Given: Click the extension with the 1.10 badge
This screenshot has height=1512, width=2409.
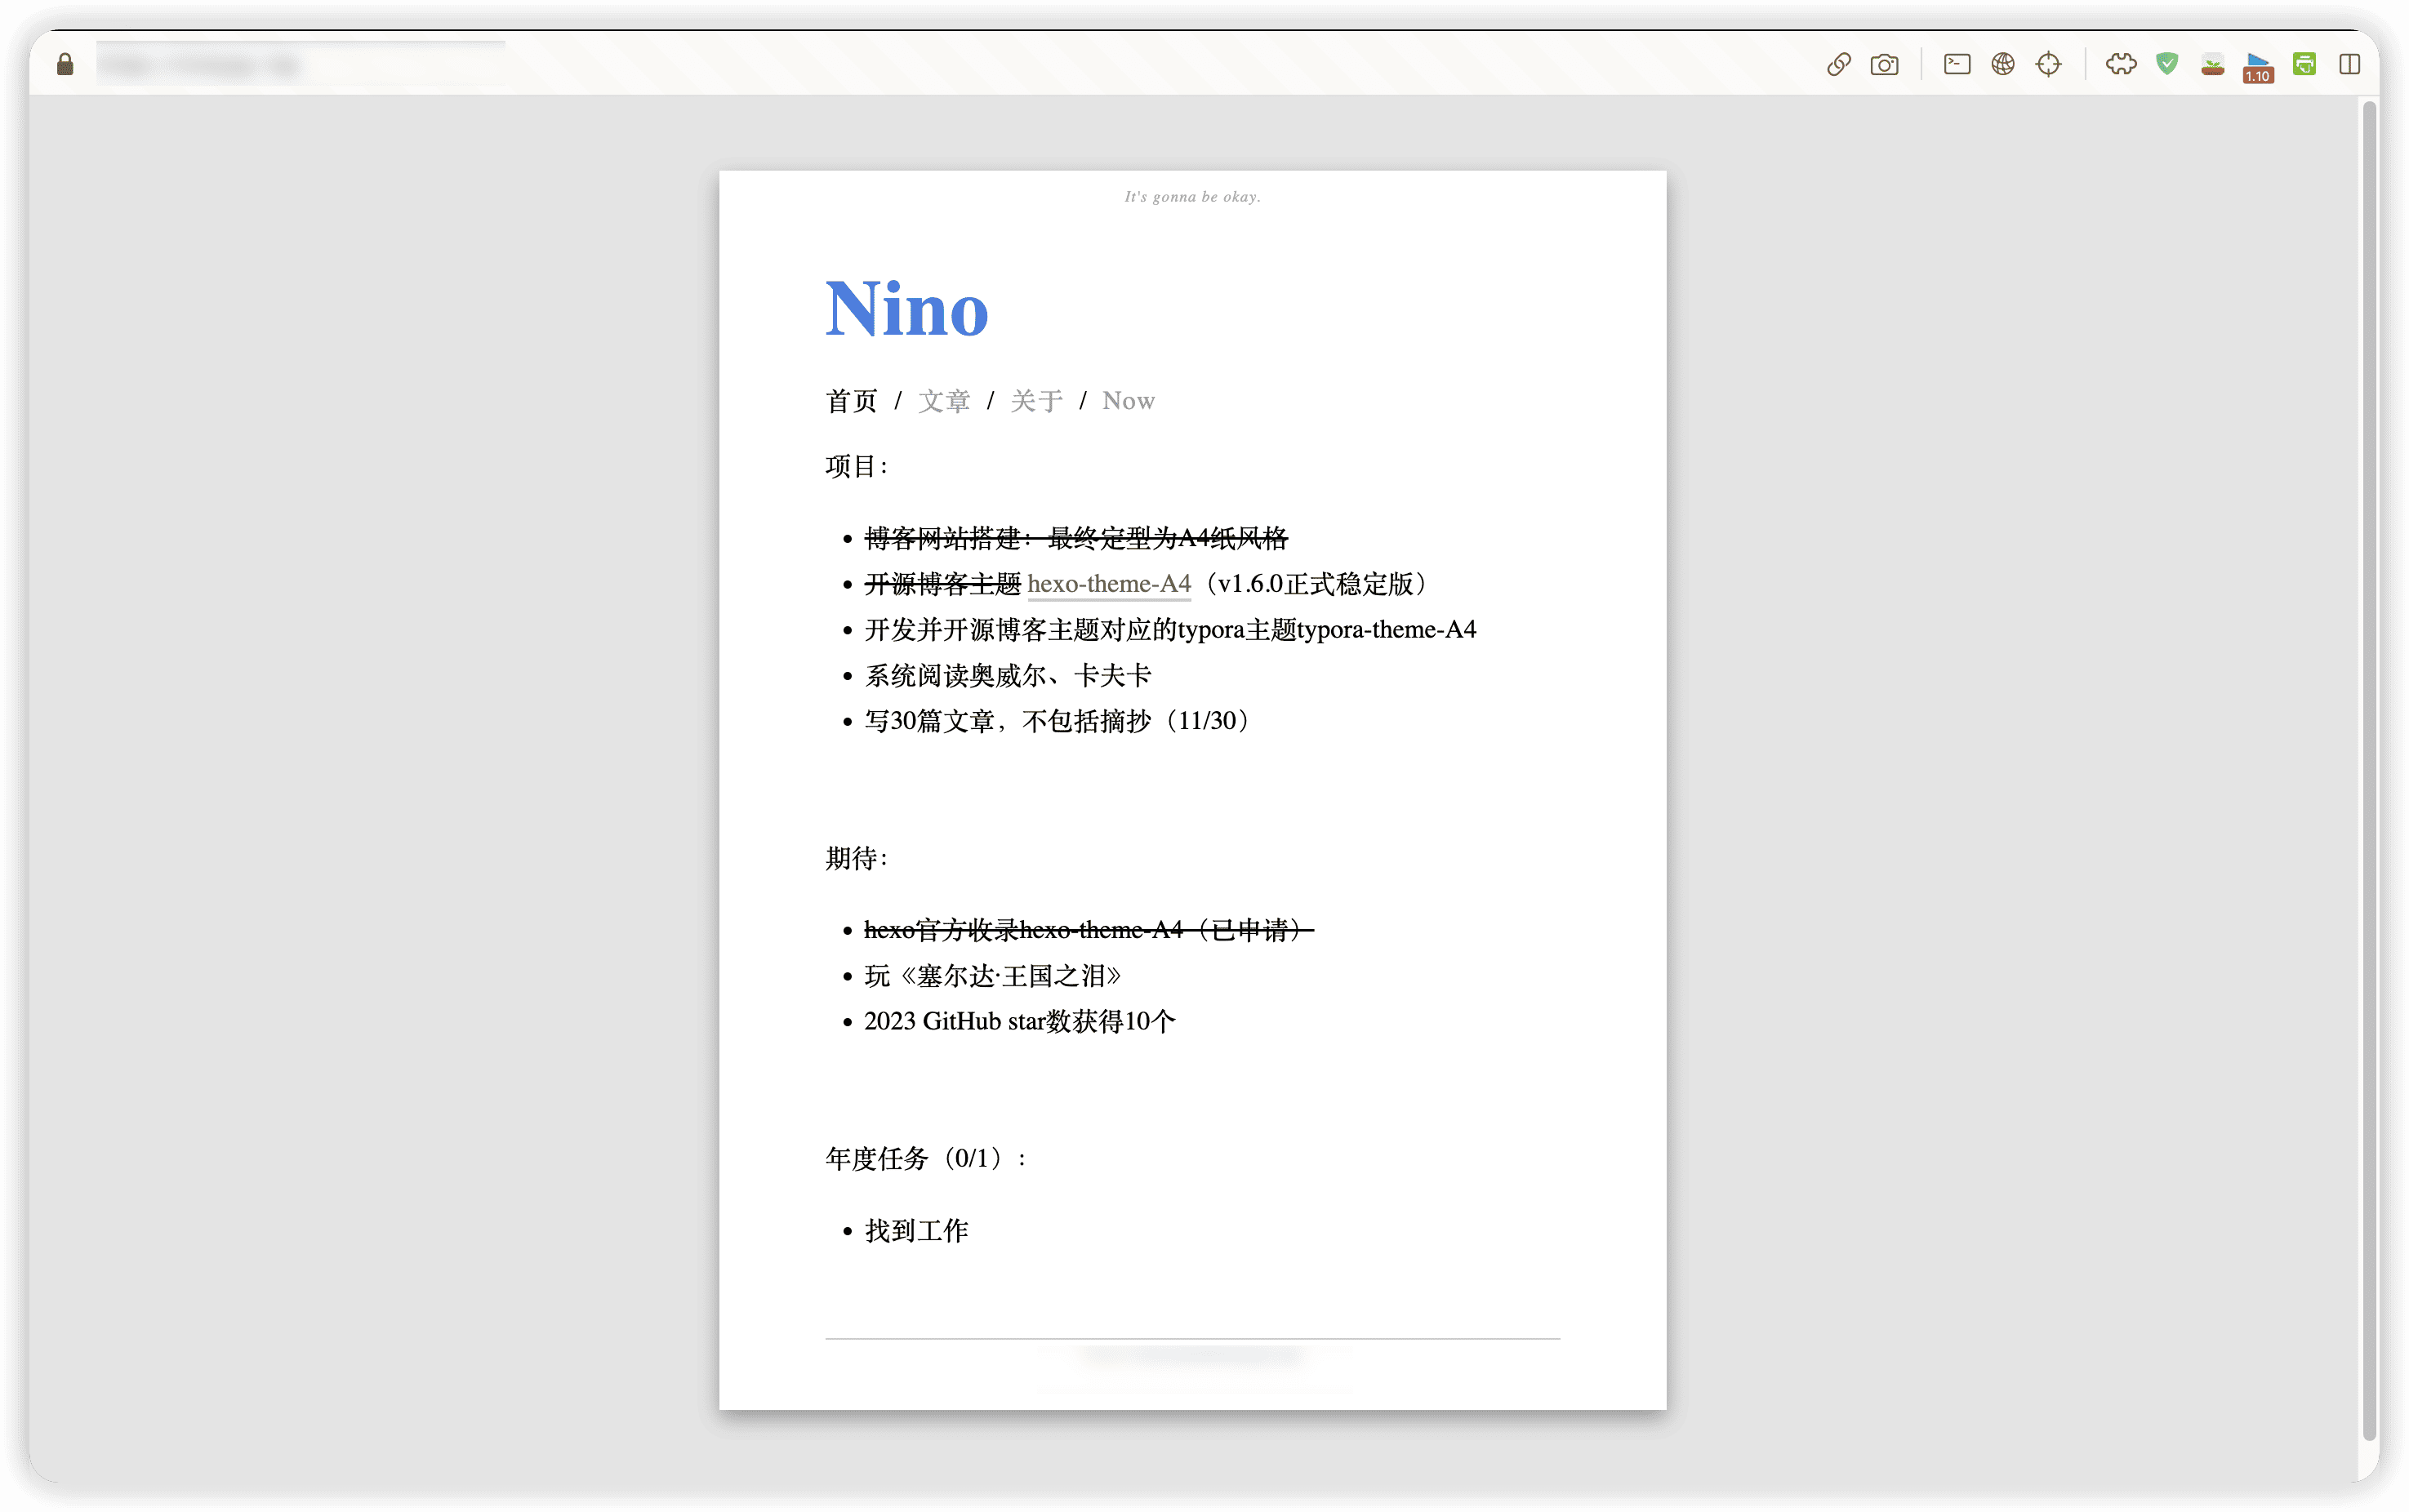Looking at the screenshot, I should (x=2258, y=67).
